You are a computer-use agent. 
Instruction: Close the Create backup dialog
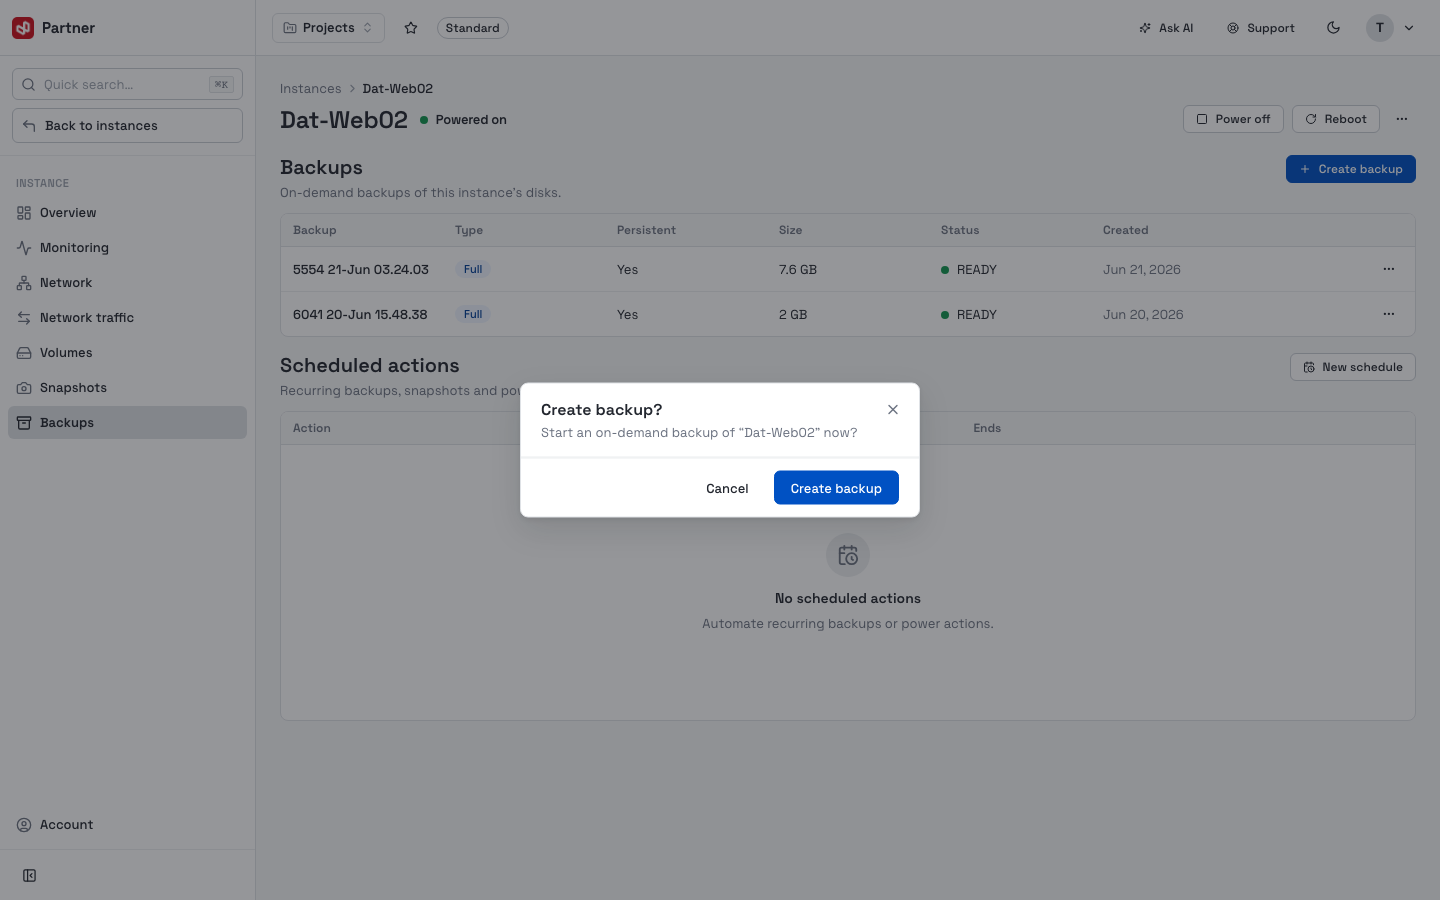(x=893, y=410)
